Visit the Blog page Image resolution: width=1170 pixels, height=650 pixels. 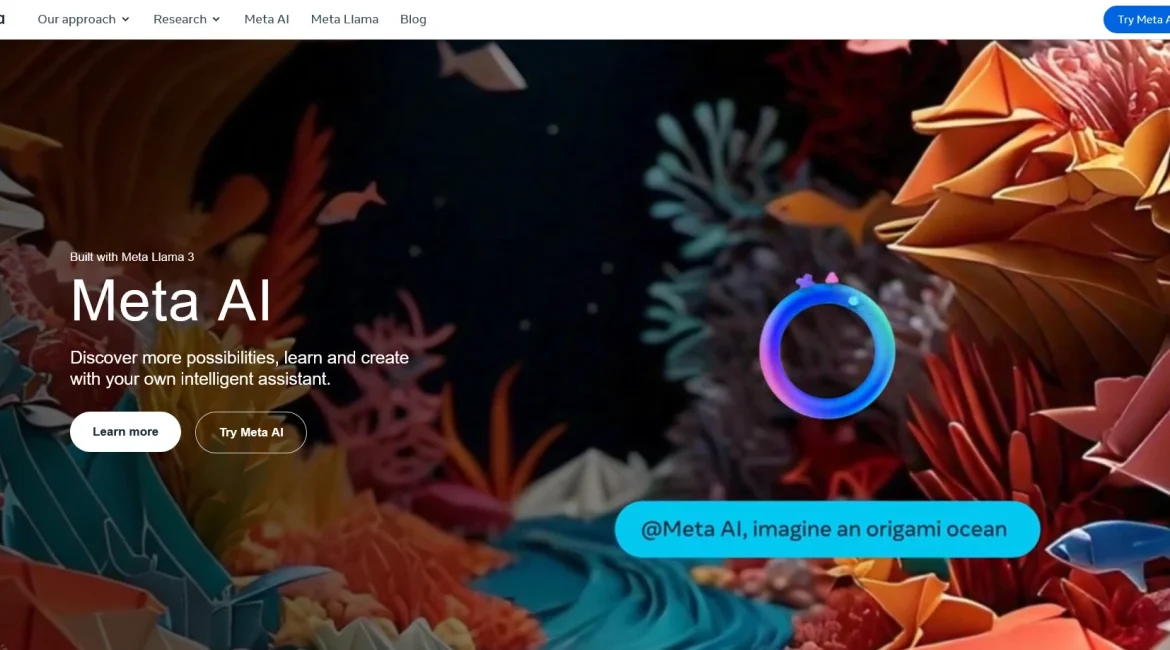[413, 19]
